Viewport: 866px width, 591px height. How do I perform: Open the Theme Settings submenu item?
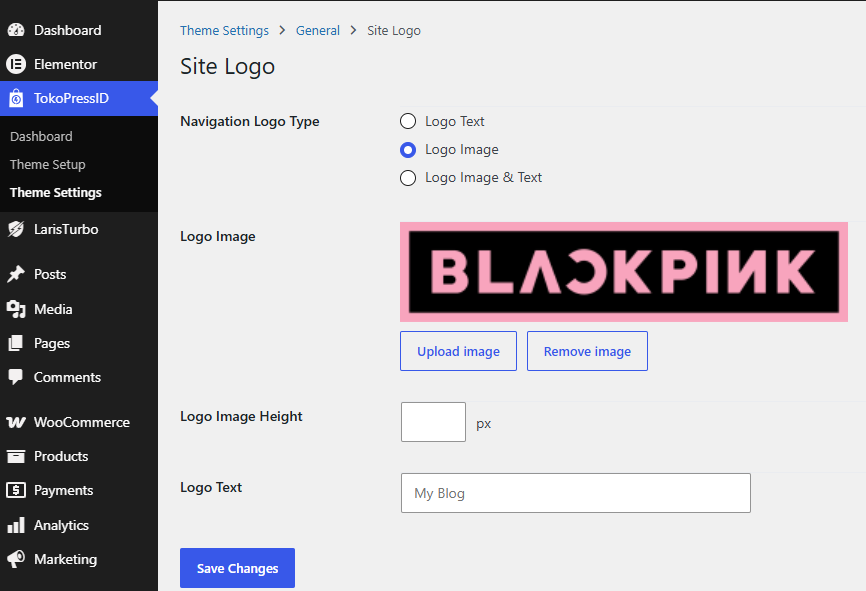point(56,193)
